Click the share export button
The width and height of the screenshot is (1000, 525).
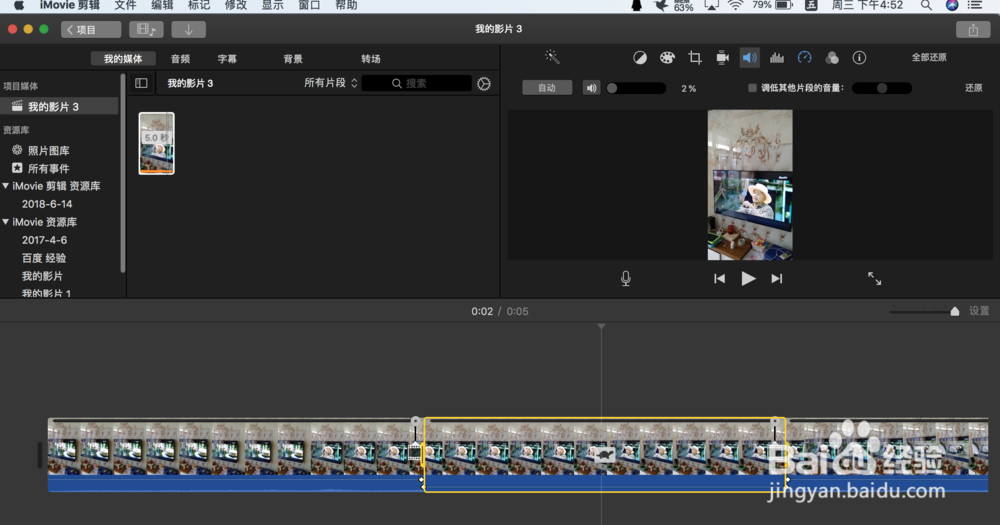point(973,29)
